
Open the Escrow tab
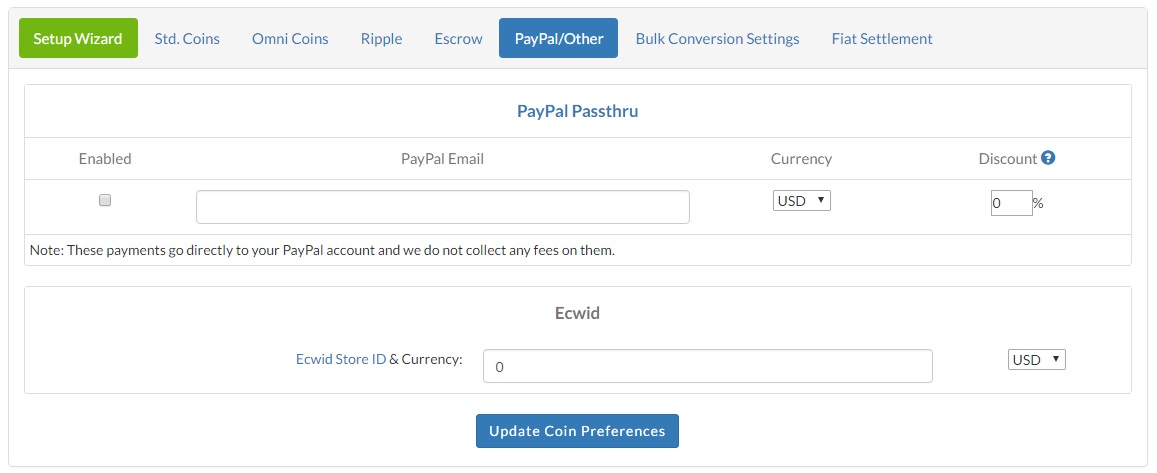click(x=458, y=39)
